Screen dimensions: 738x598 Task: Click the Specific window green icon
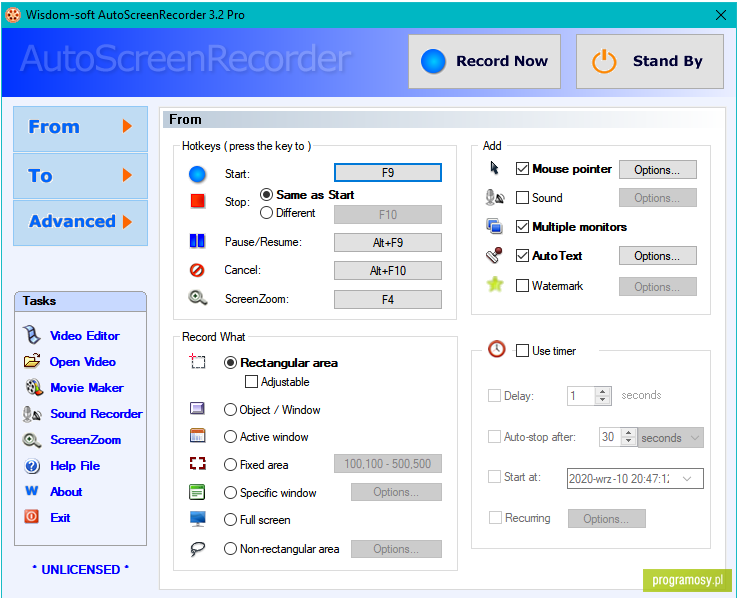point(197,492)
